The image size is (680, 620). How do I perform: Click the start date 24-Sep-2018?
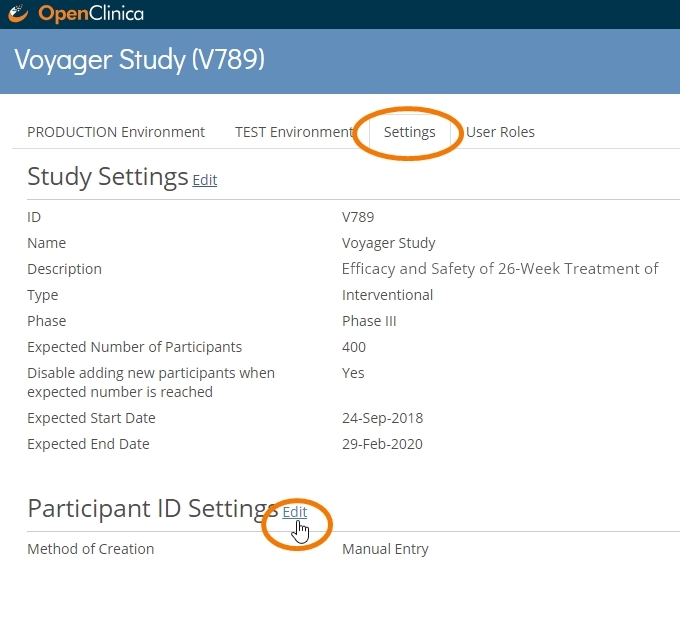pos(382,418)
